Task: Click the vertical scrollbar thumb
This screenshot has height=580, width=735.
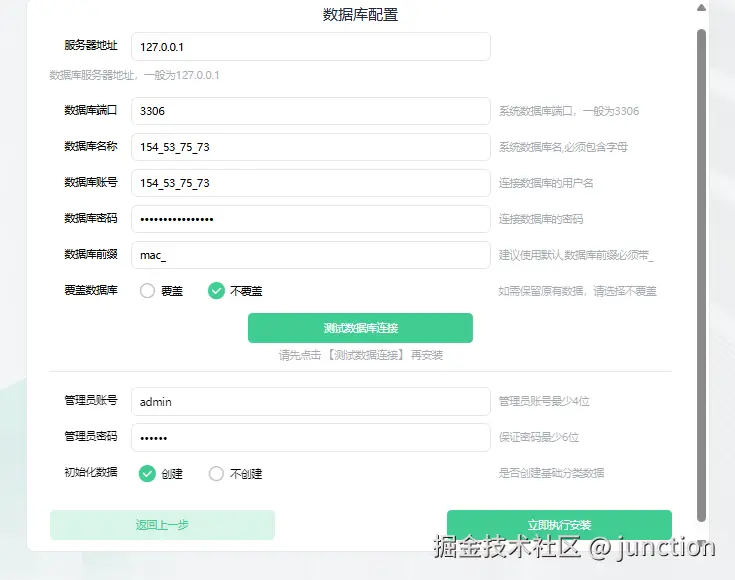Action: (701, 275)
